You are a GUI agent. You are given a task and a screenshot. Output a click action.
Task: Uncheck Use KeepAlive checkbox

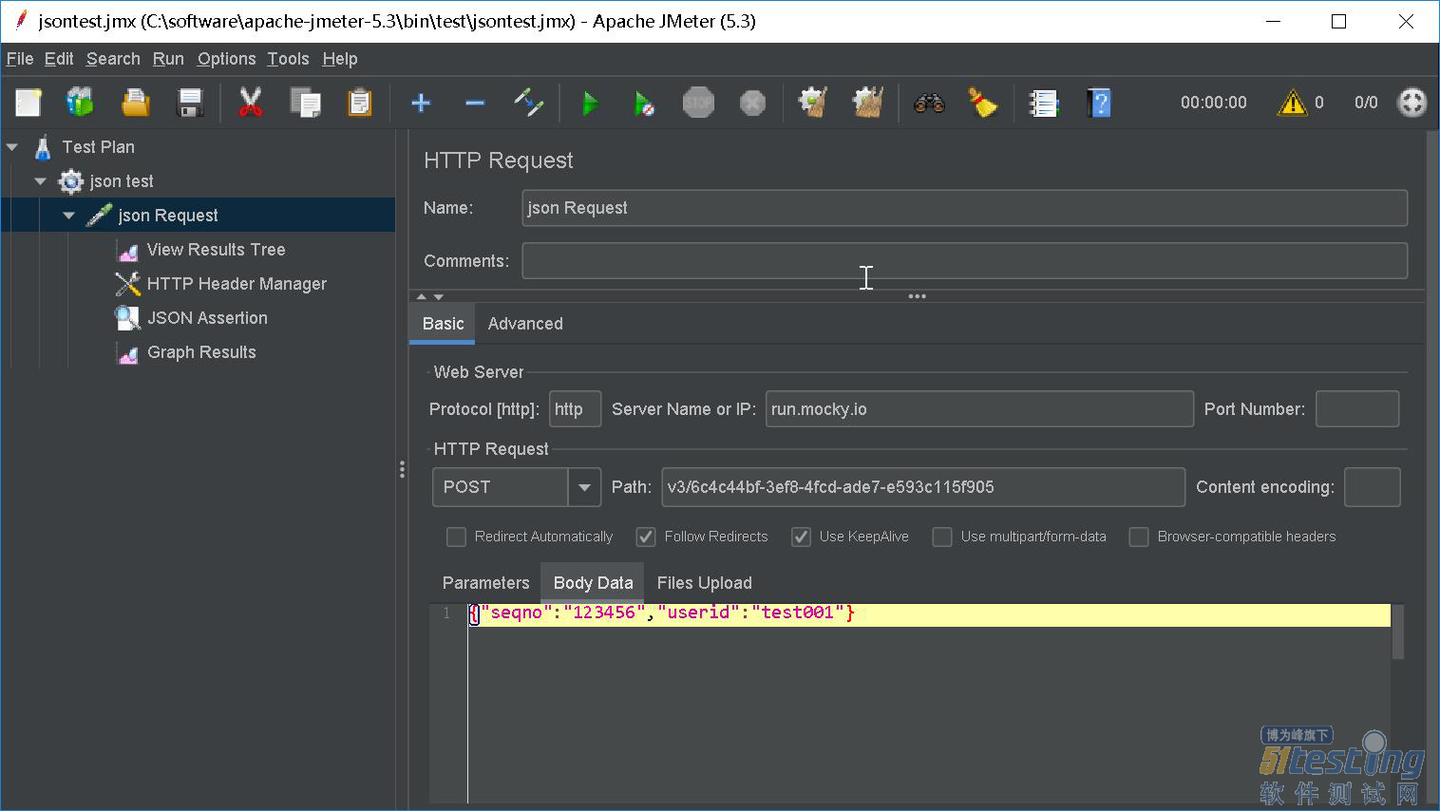click(x=801, y=537)
